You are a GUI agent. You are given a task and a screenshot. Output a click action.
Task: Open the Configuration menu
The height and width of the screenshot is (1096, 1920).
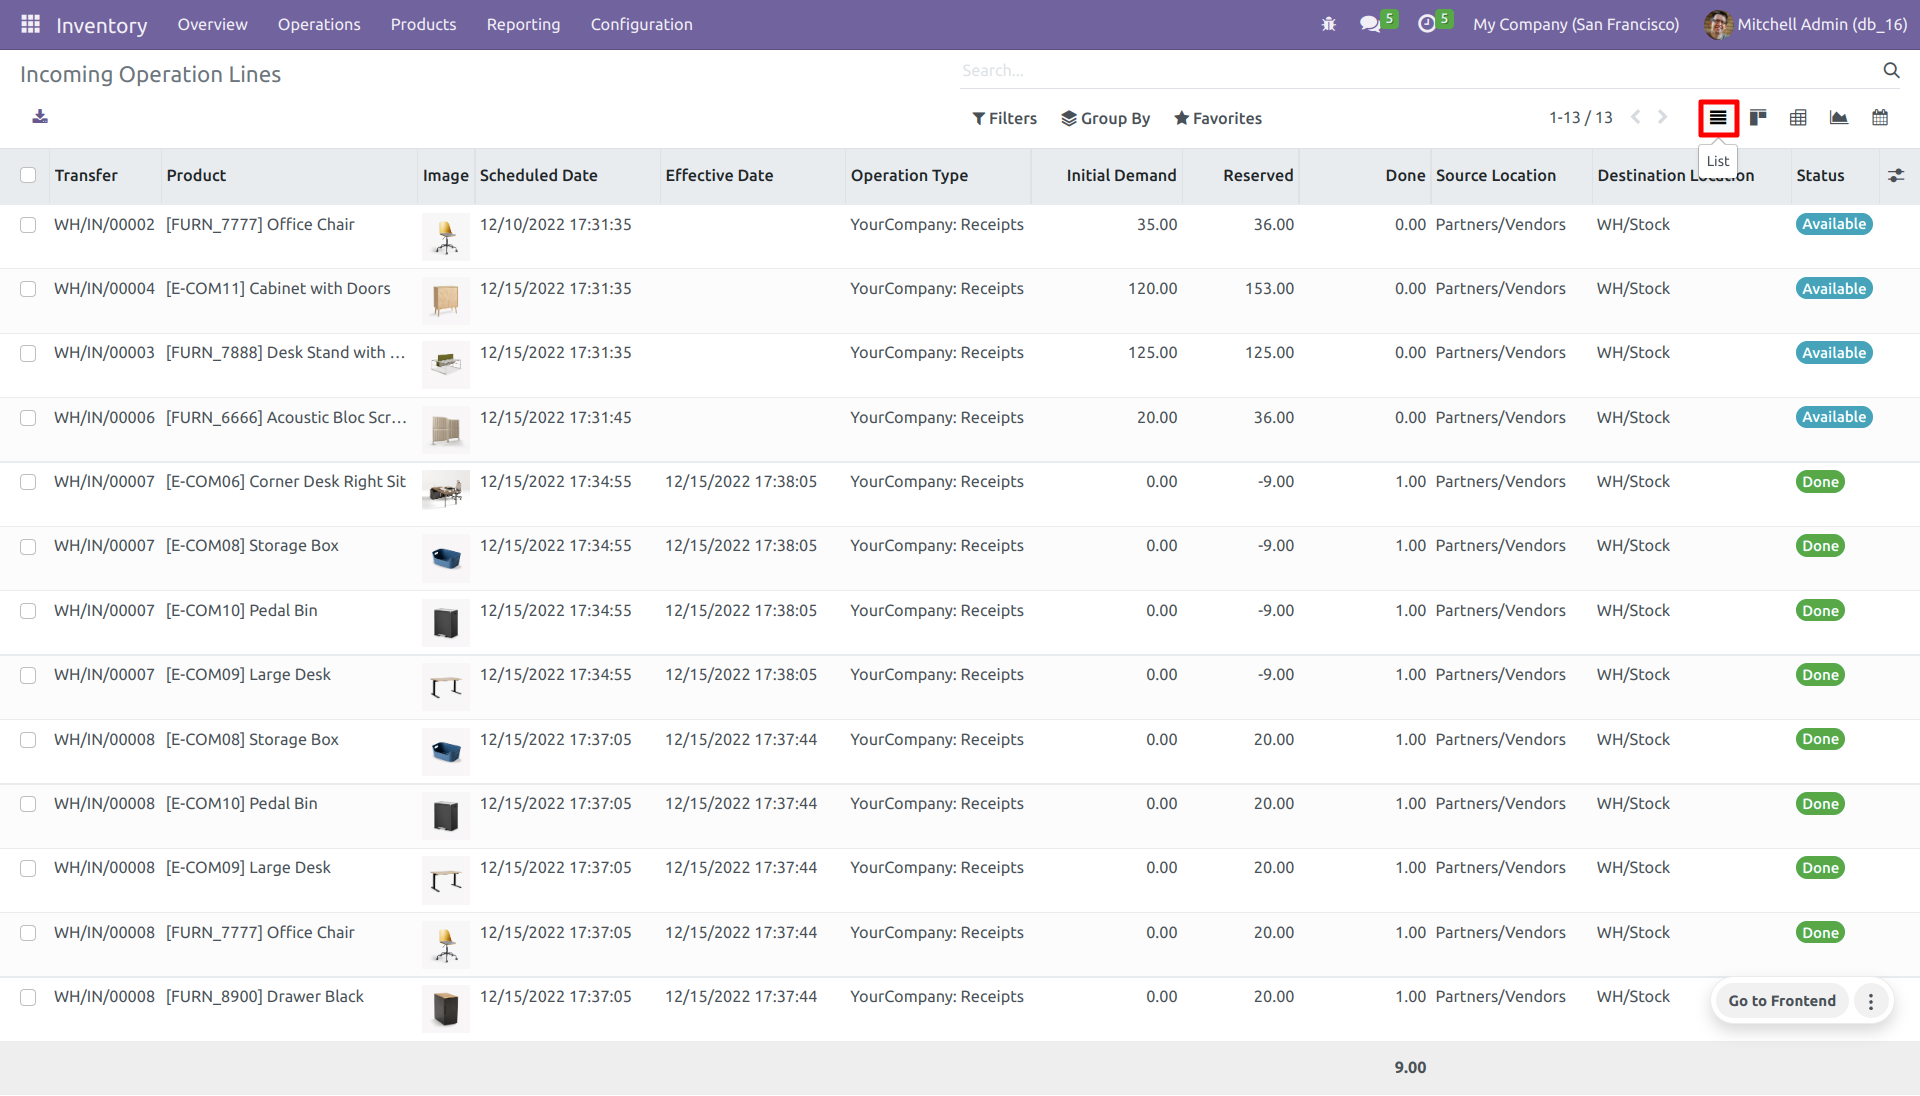point(641,24)
